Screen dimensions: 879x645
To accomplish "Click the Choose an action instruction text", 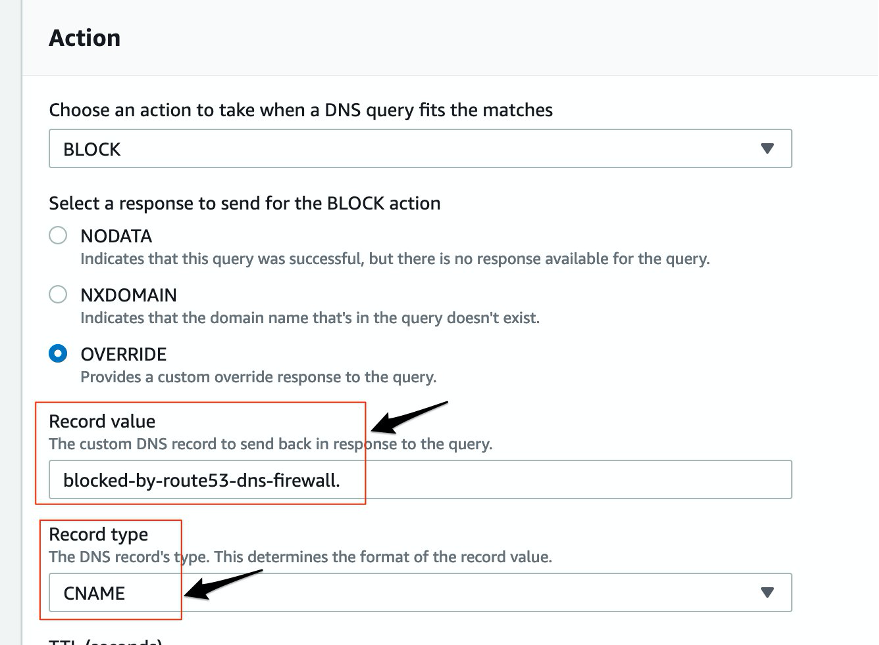I will (x=300, y=110).
